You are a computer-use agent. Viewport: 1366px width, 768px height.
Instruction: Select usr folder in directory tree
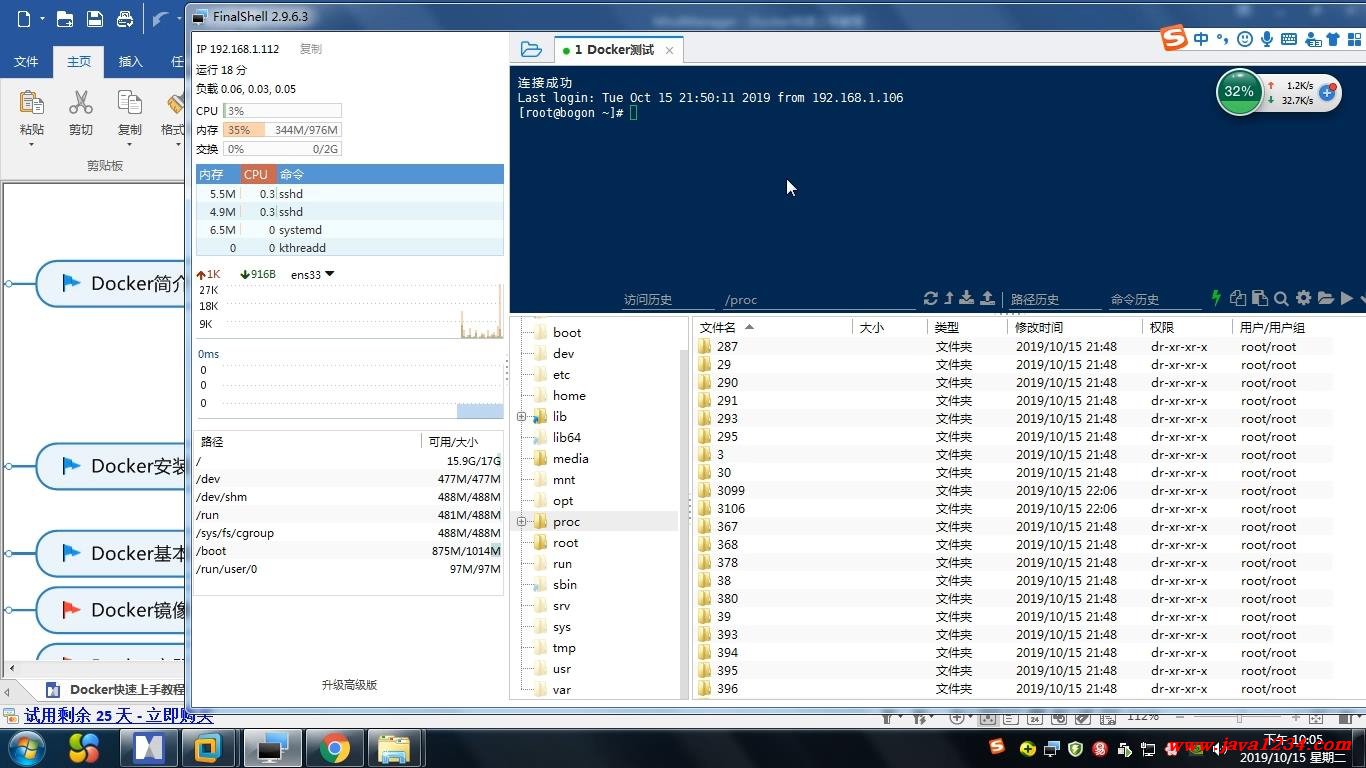[562, 669]
